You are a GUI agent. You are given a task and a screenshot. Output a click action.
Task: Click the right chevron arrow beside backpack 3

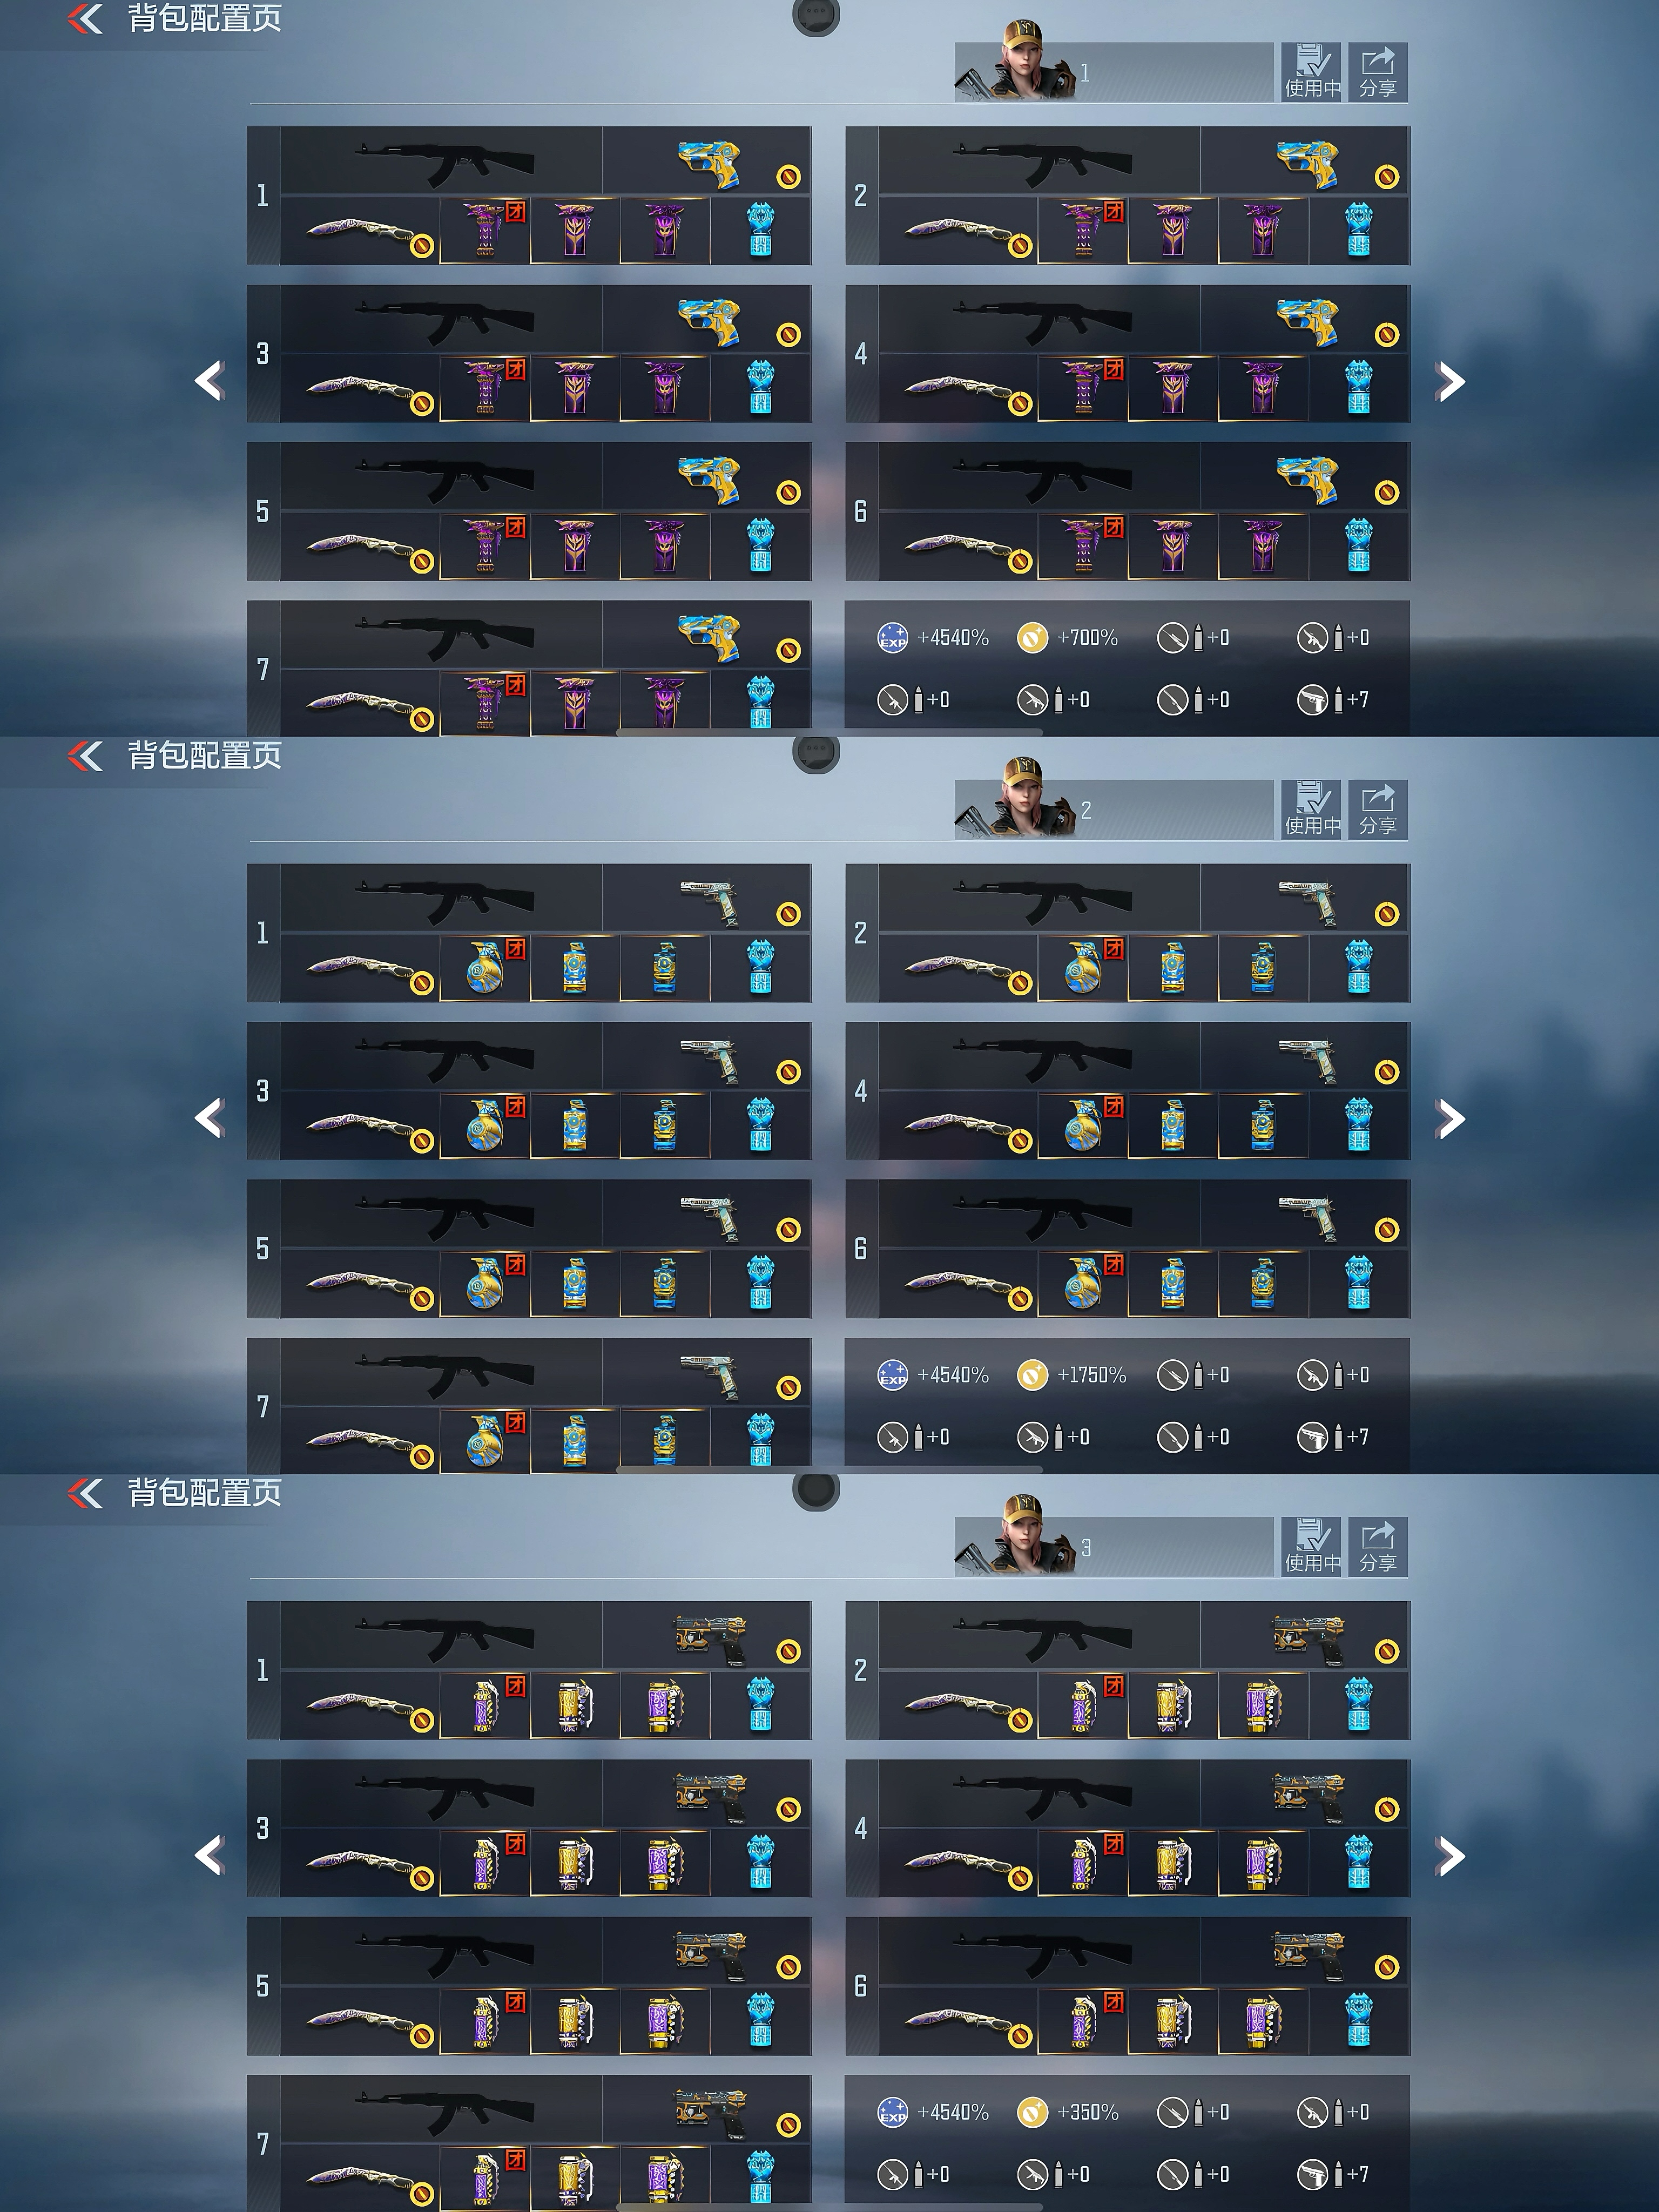click(1450, 1856)
